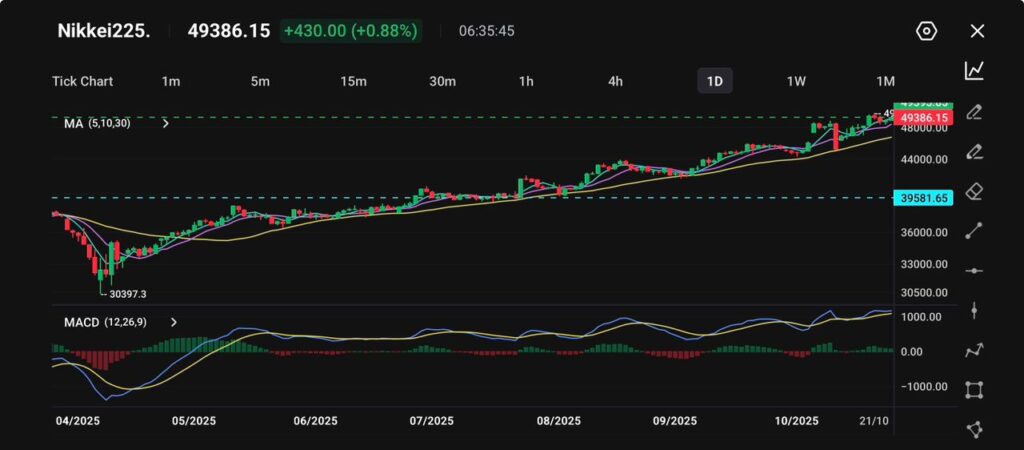This screenshot has width=1024, height=450.
Task: Switch to the Tick Chart view
Action: (x=82, y=81)
